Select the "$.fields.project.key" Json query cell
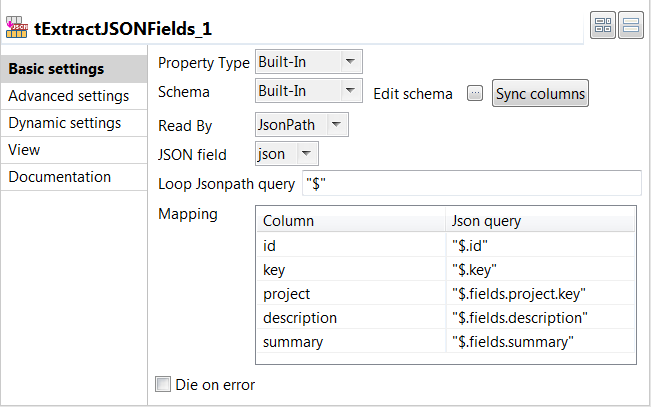This screenshot has width=651, height=407. pos(518,294)
